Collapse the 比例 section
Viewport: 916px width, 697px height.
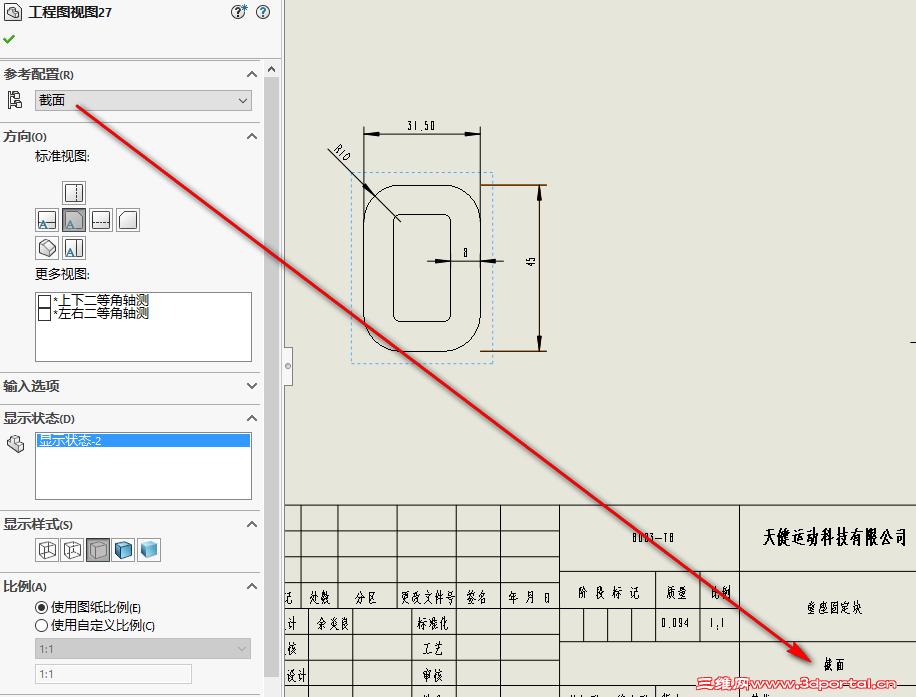tap(252, 586)
